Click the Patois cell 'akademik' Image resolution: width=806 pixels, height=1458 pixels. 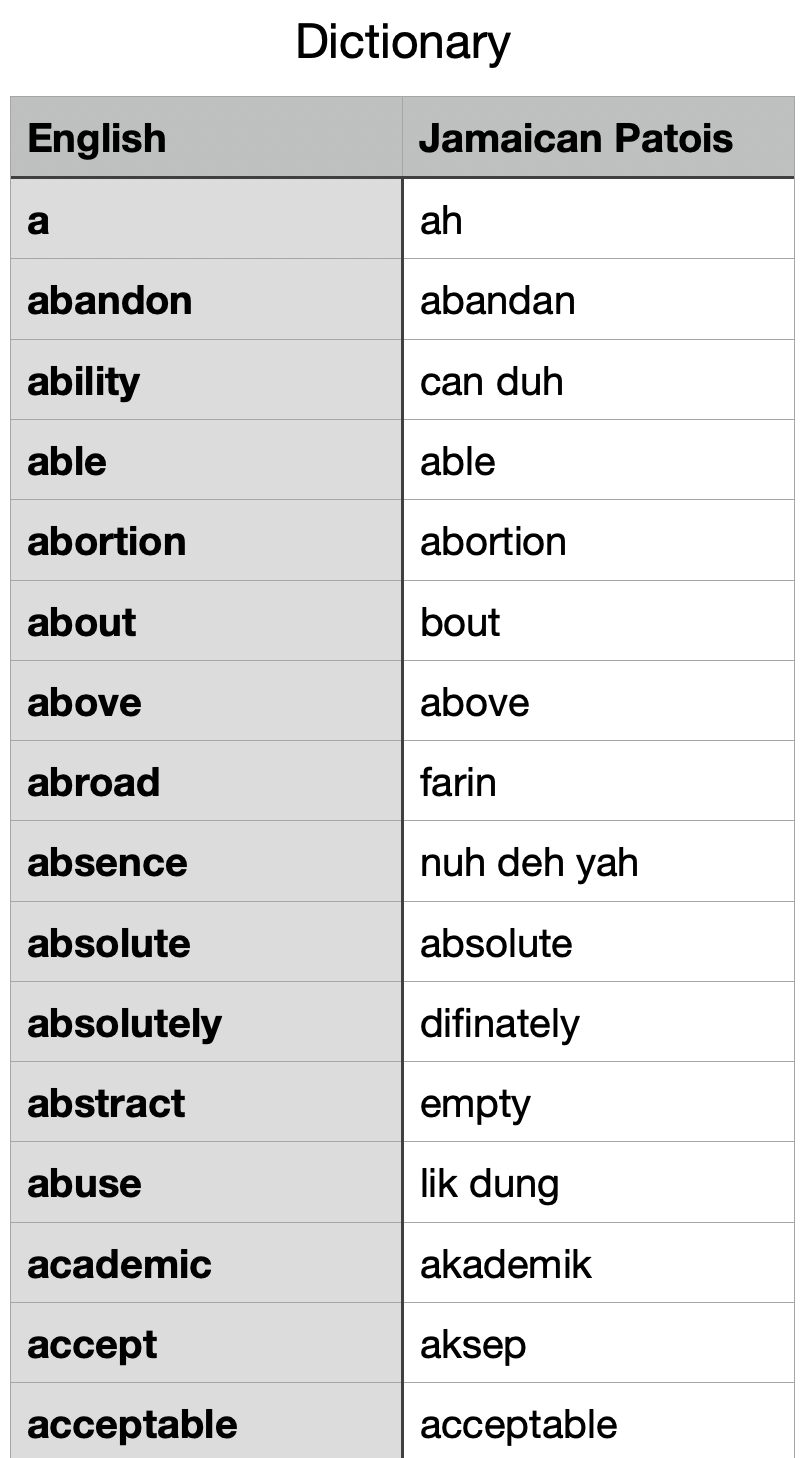506,1264
